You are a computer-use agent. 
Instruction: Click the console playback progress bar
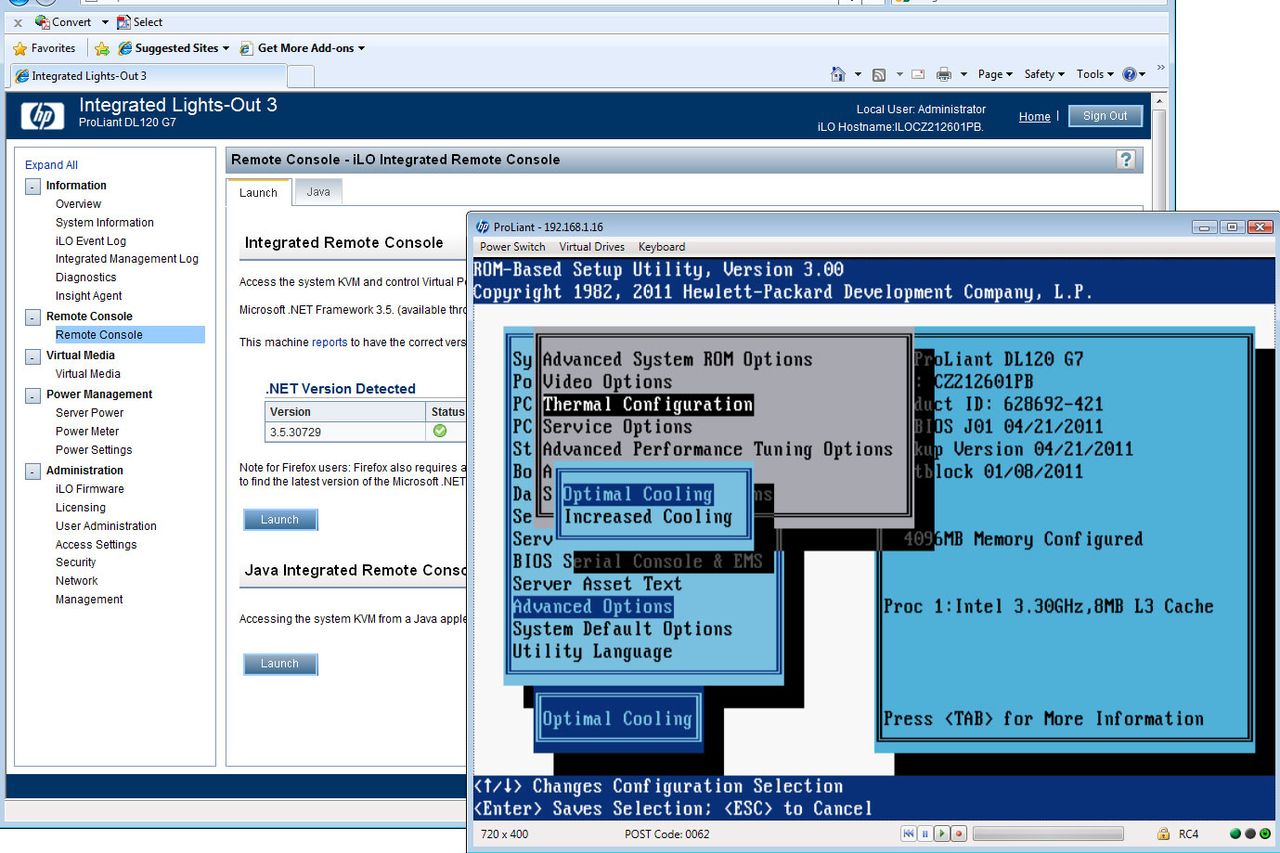pyautogui.click(x=1047, y=833)
